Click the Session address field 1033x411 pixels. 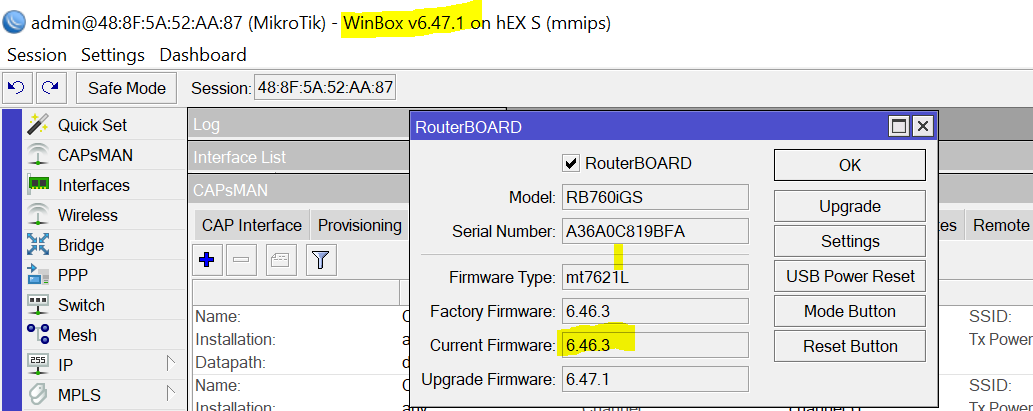pos(325,88)
